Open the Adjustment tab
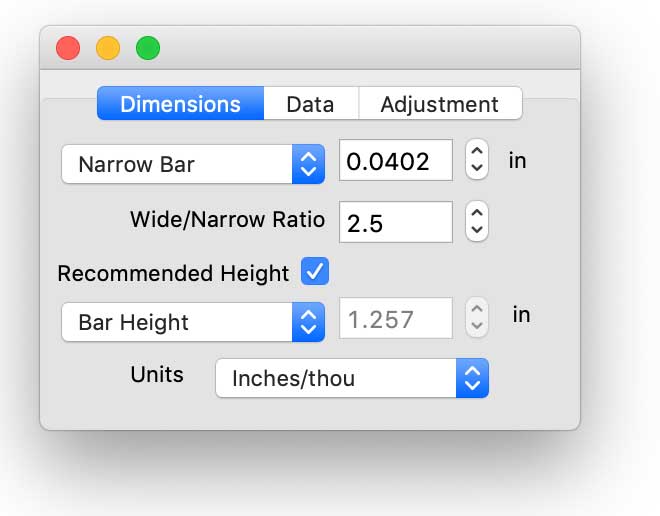660x516 pixels. (x=440, y=104)
